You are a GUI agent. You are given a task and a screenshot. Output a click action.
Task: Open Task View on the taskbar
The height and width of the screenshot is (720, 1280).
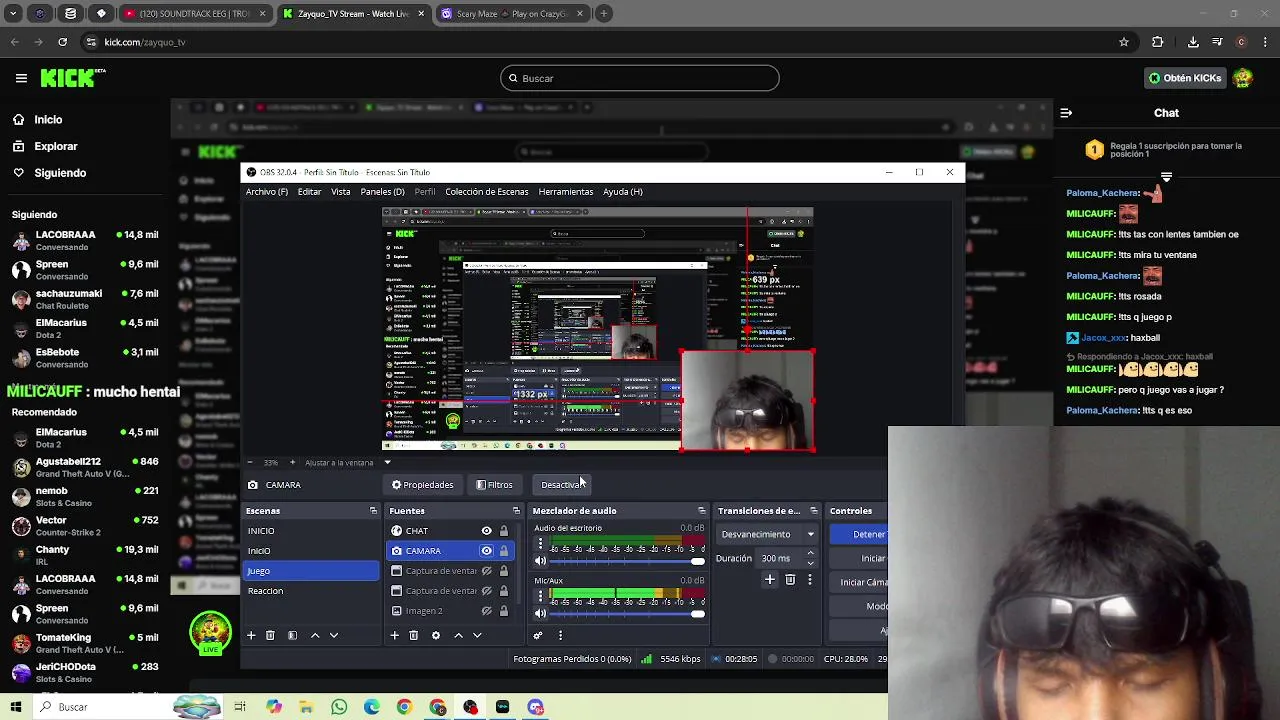tap(240, 707)
